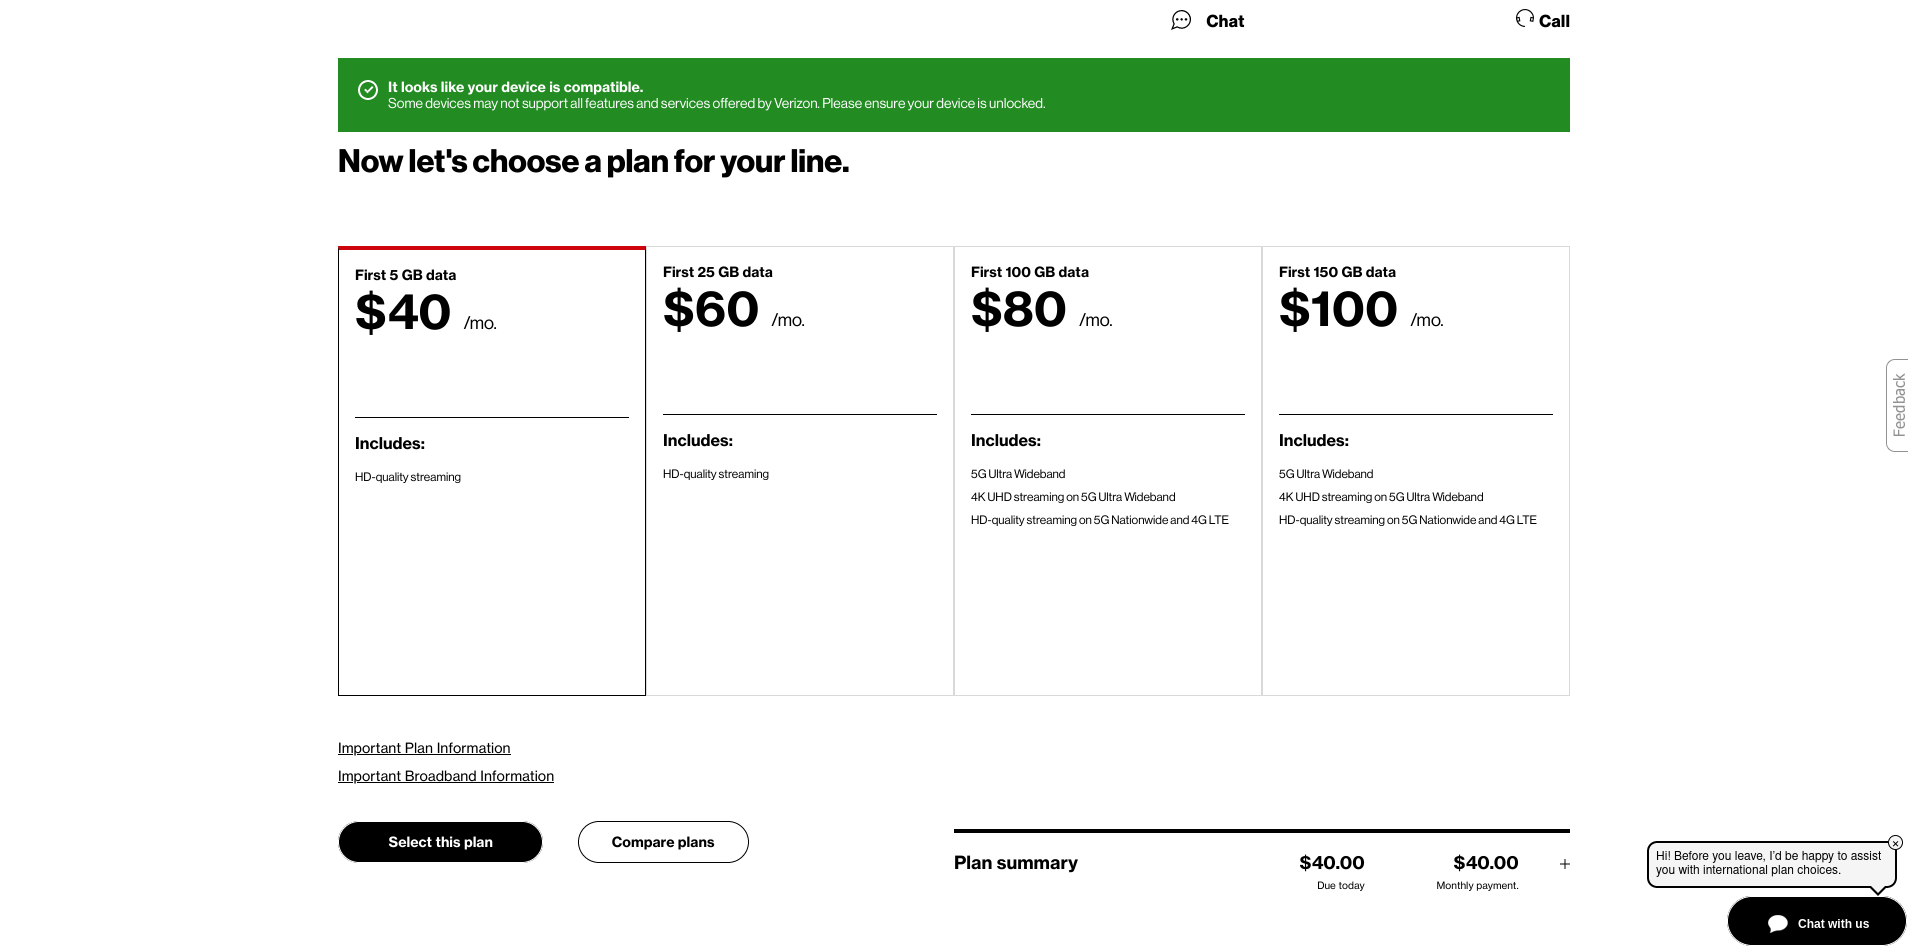Close the chat popup message bubble

pyautogui.click(x=1895, y=843)
